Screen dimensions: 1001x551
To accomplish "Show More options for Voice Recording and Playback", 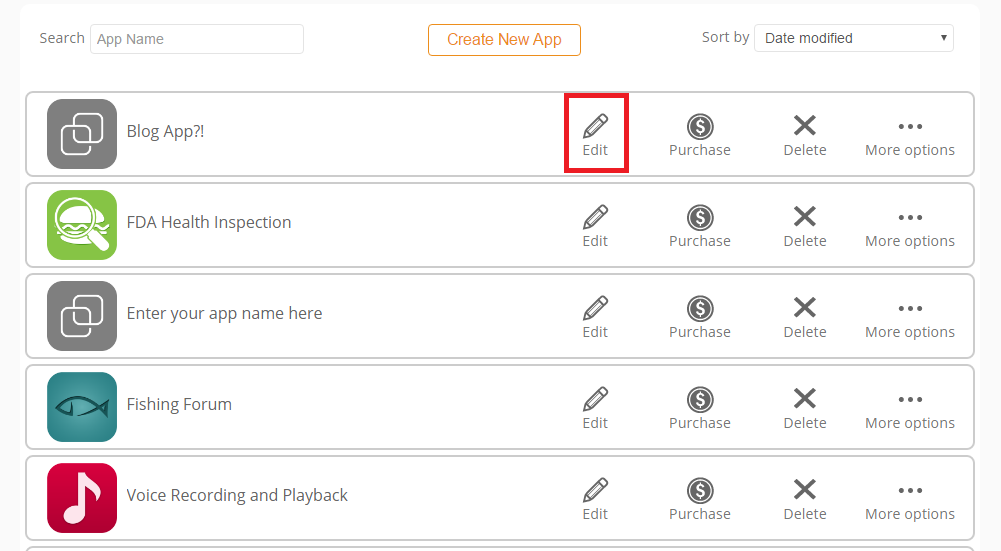I will click(910, 500).
